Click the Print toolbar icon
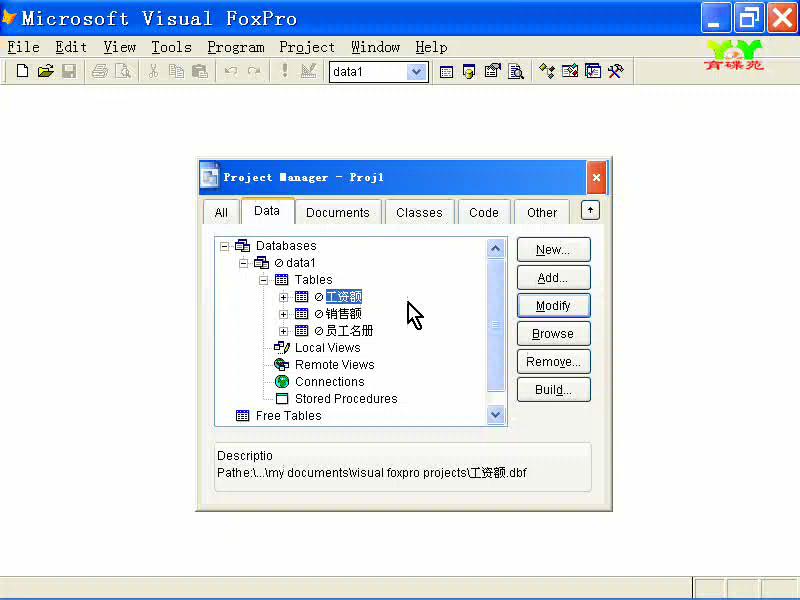This screenshot has height=600, width=800. [100, 71]
